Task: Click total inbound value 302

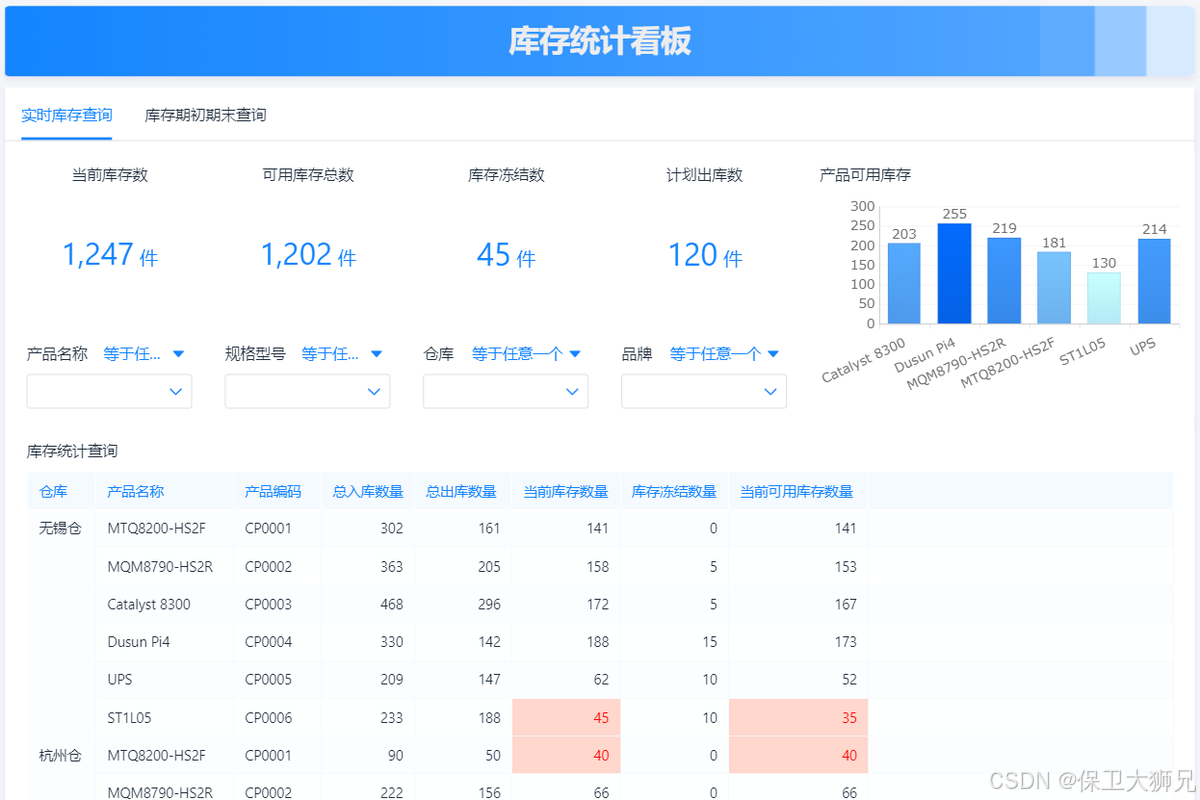Action: (391, 529)
